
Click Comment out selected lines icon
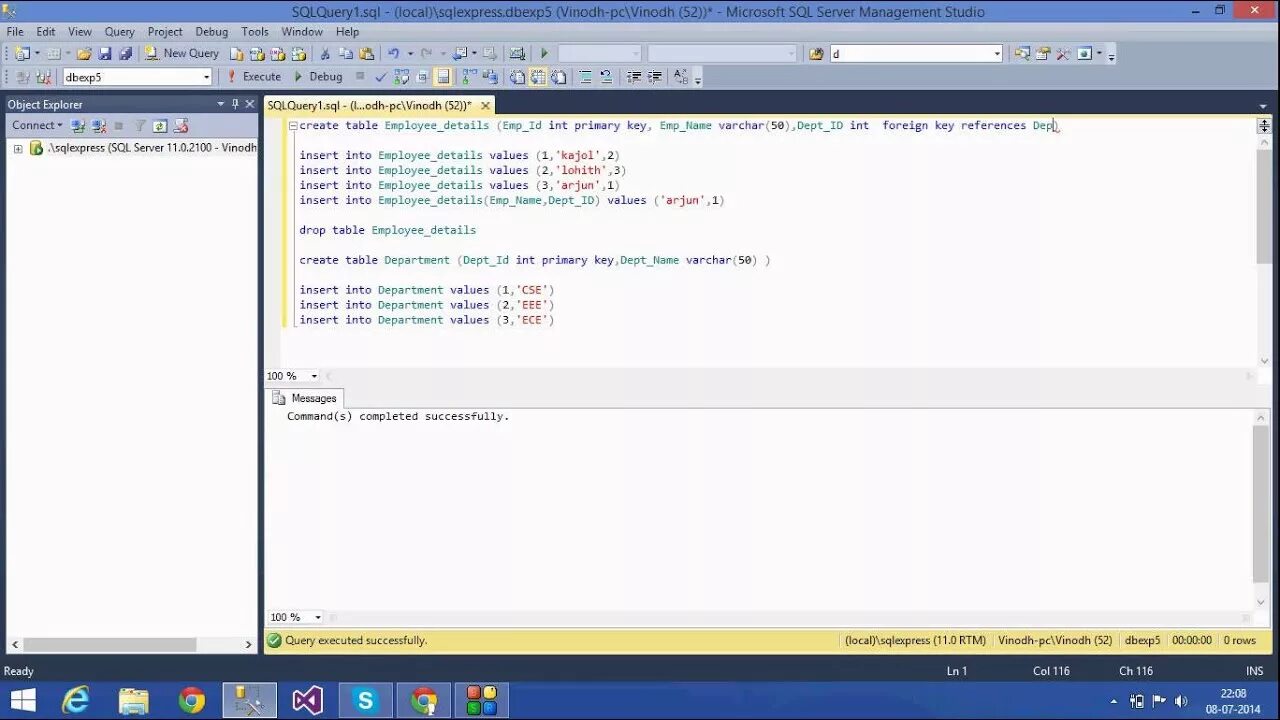click(585, 76)
